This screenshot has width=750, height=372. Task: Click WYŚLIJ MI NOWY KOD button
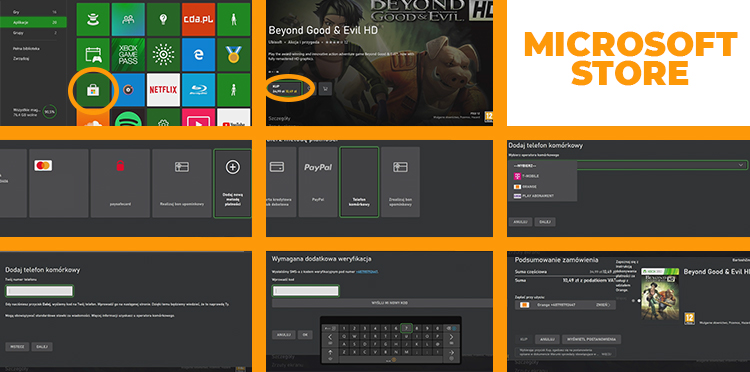382,303
